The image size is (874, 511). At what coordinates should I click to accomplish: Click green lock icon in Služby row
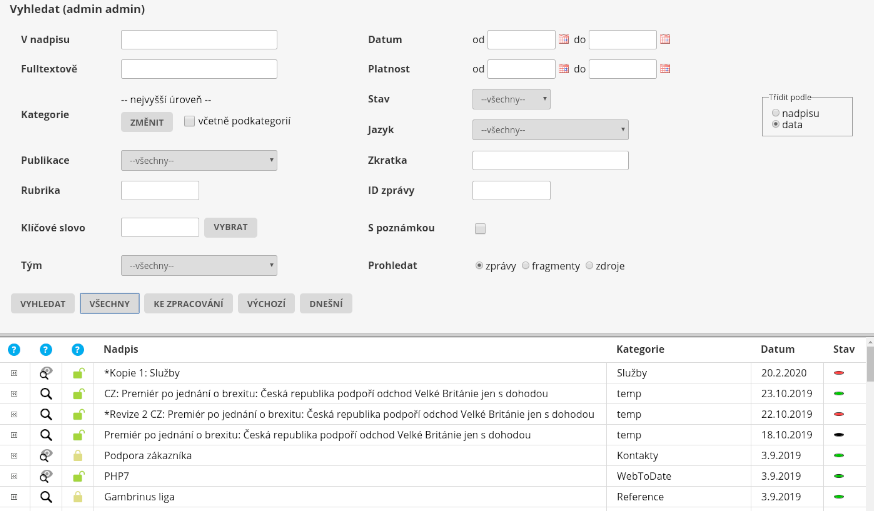[x=78, y=373]
